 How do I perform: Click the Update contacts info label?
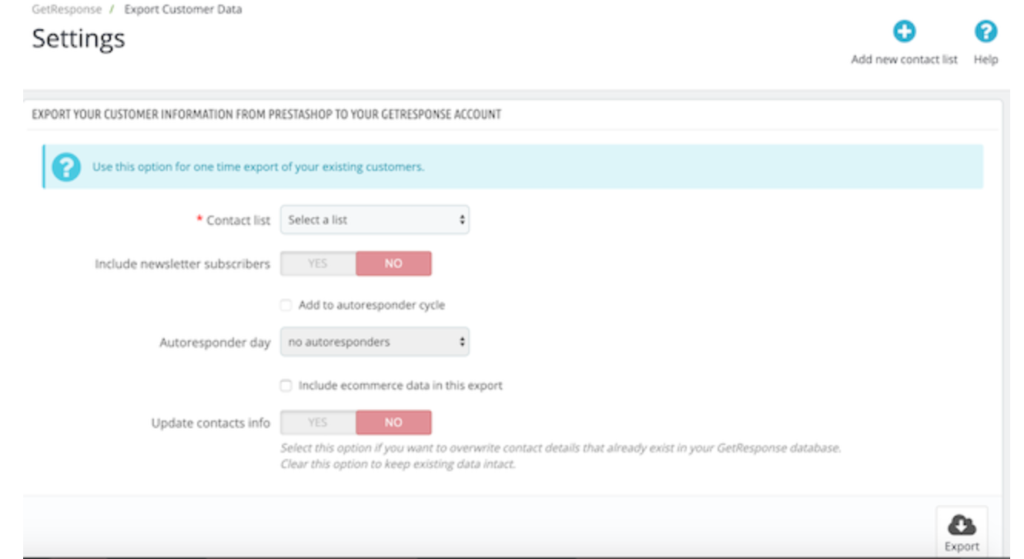(210, 423)
